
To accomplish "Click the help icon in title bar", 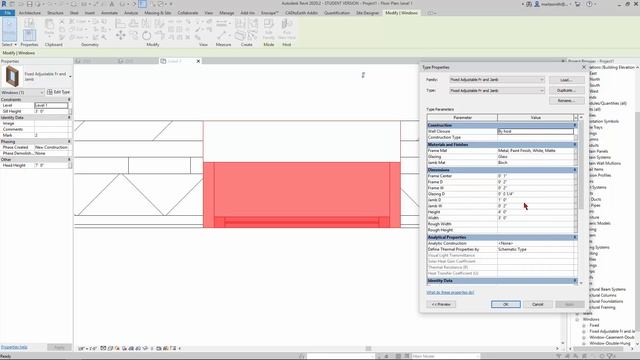I will coord(589,4).
